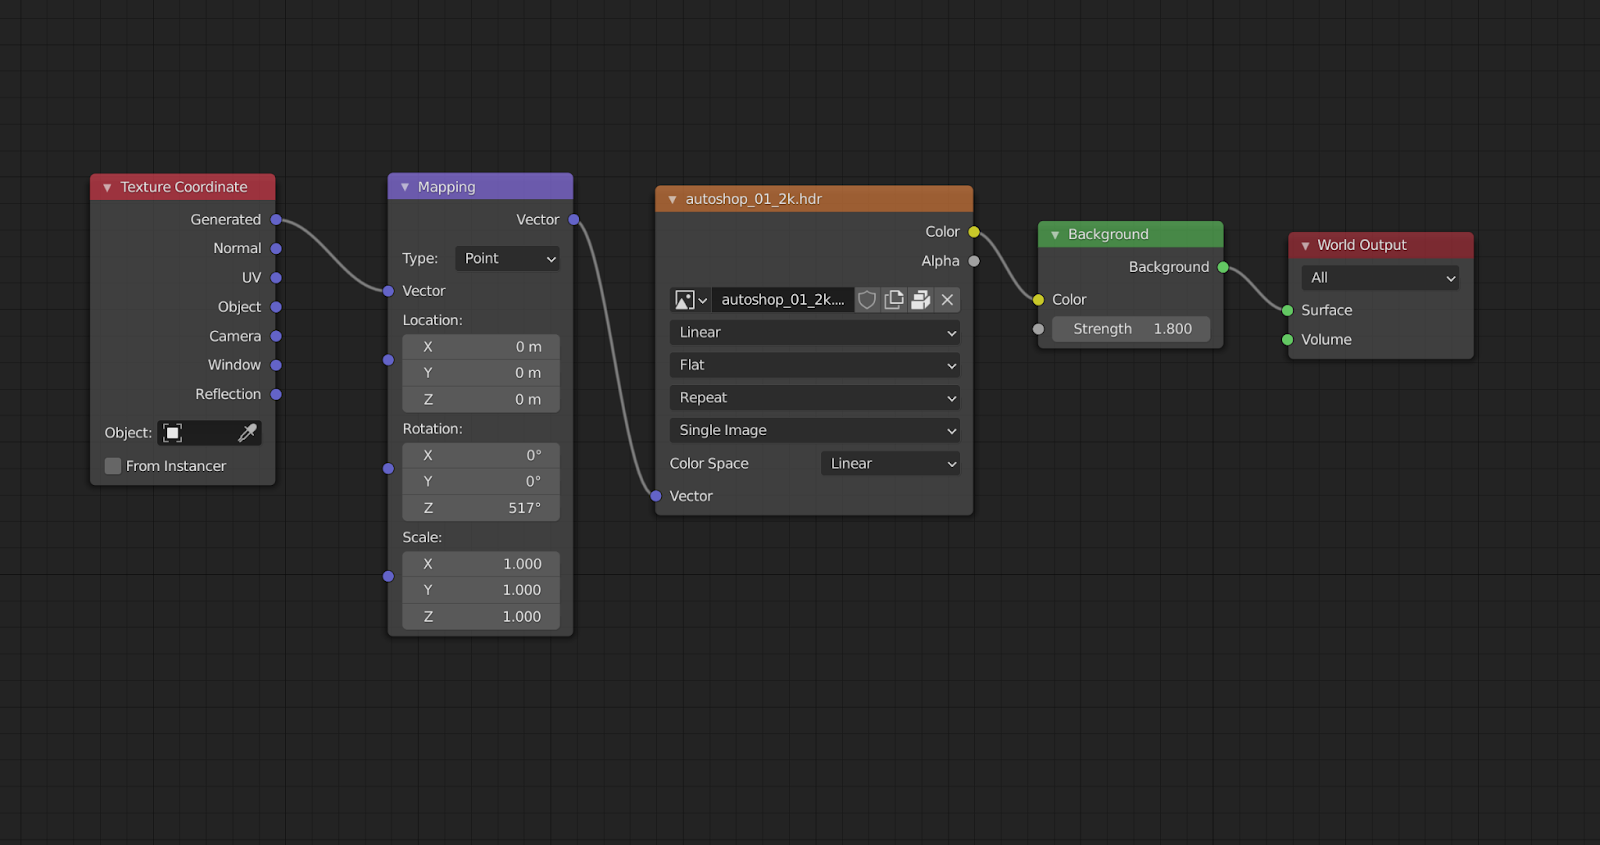Open the World Output All target dropdown
The image size is (1600, 845).
click(x=1380, y=278)
